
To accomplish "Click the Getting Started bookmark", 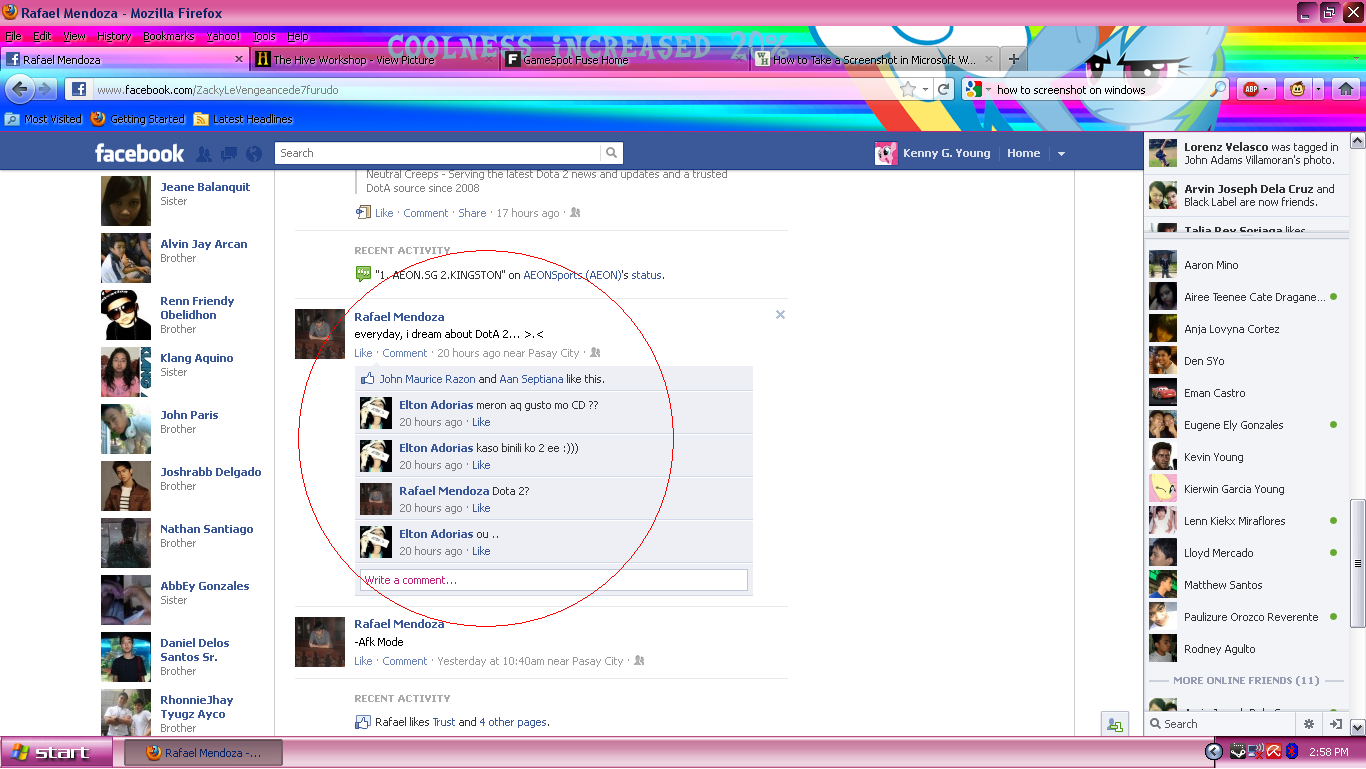I will click(138, 119).
